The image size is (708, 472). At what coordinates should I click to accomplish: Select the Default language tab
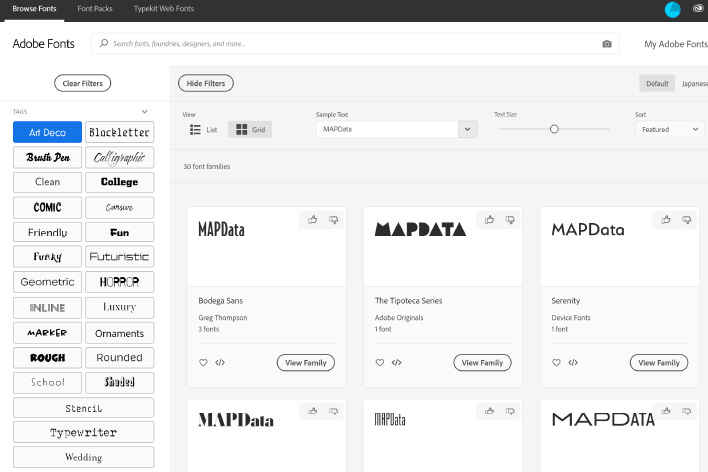coord(657,84)
